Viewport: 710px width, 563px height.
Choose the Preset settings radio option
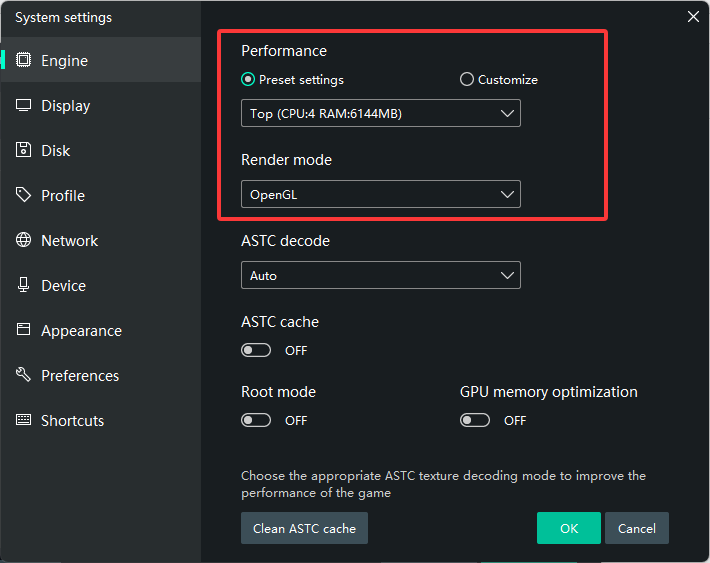click(x=248, y=80)
